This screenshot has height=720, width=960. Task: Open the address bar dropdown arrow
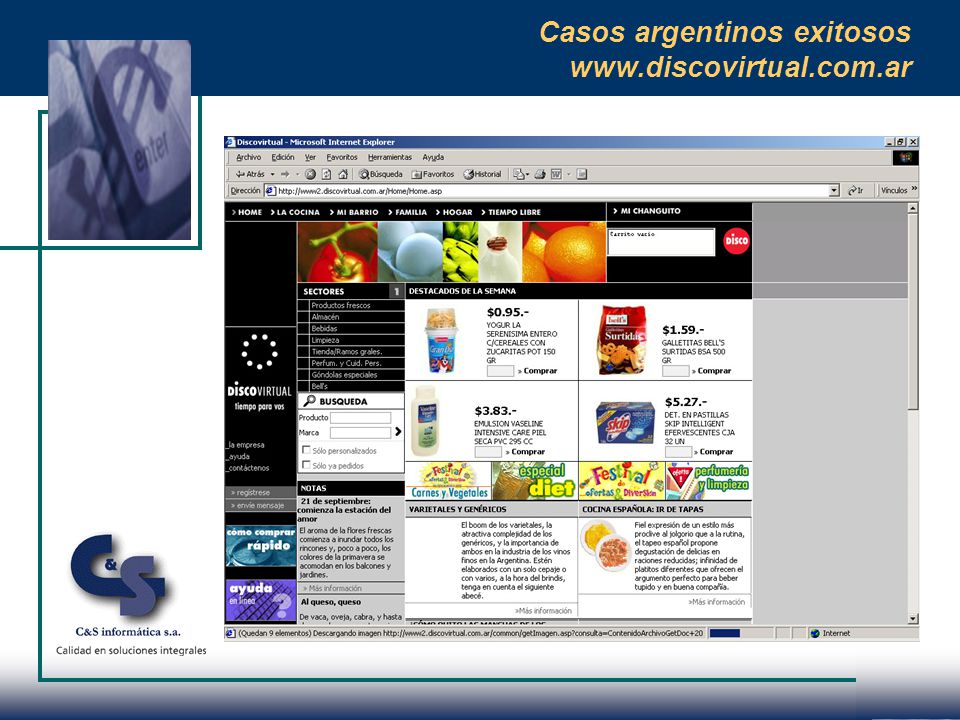pyautogui.click(x=834, y=191)
